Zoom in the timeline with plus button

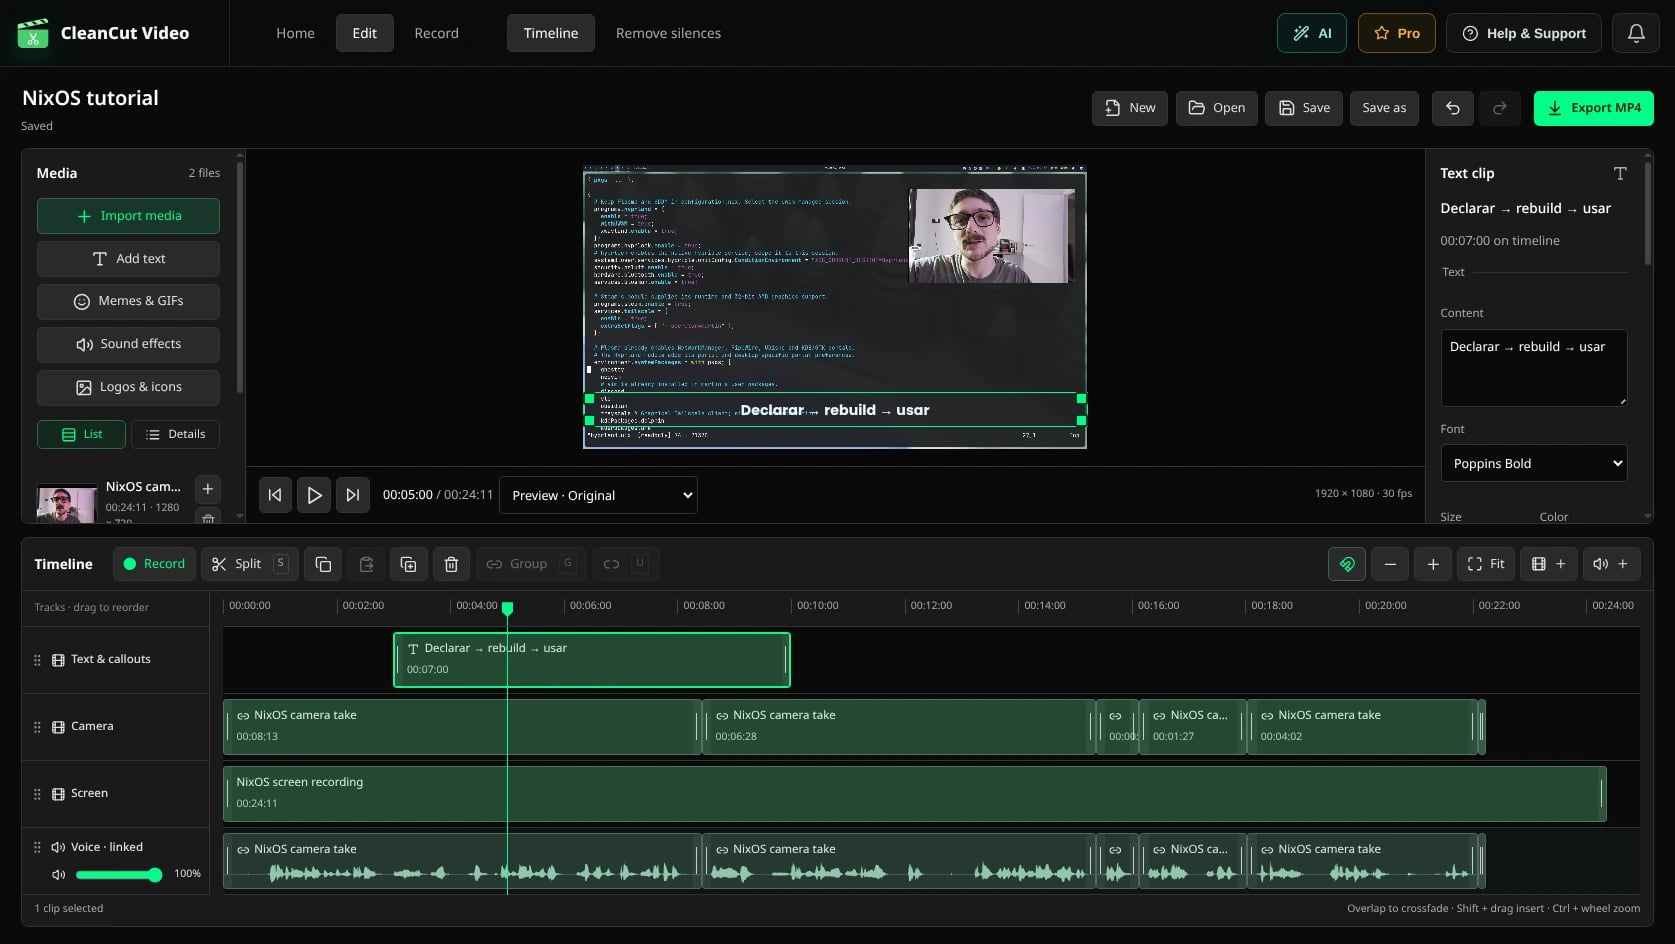tap(1433, 564)
